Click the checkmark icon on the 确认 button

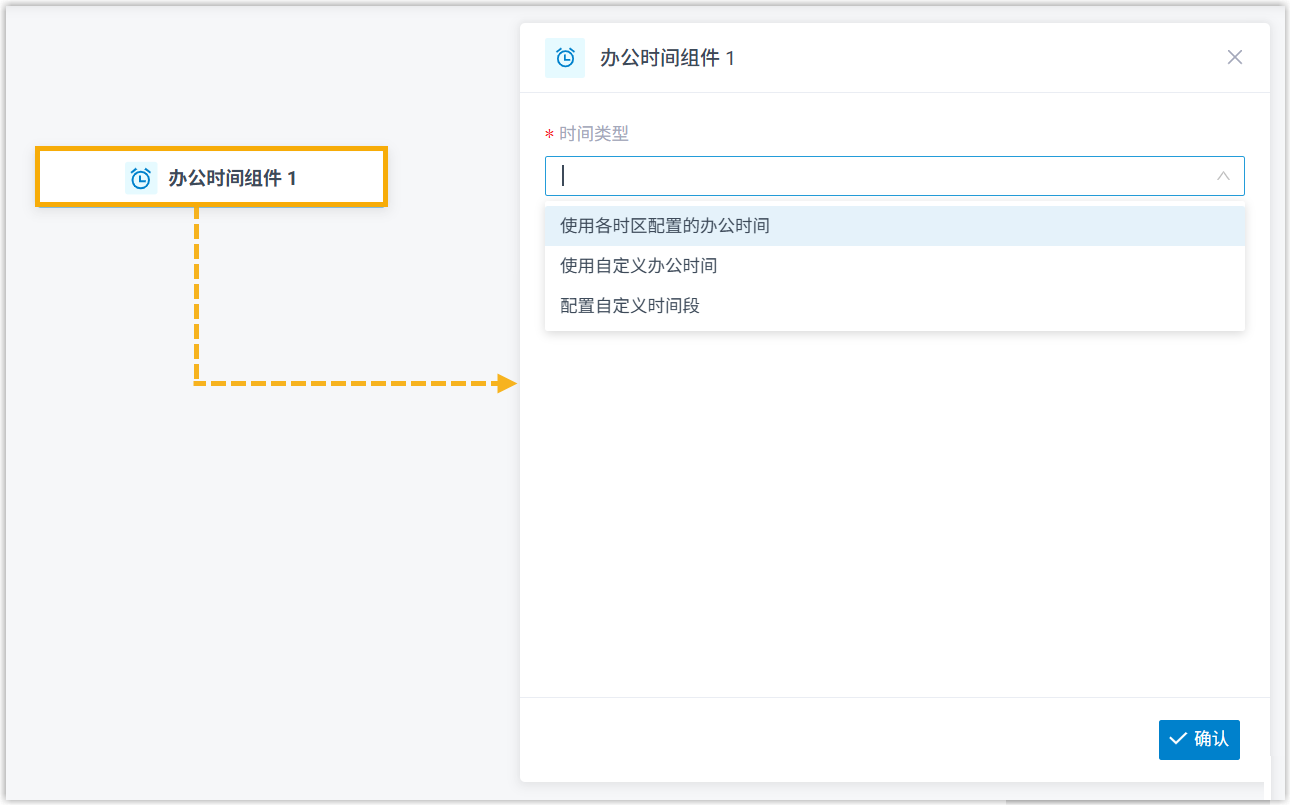click(1177, 739)
